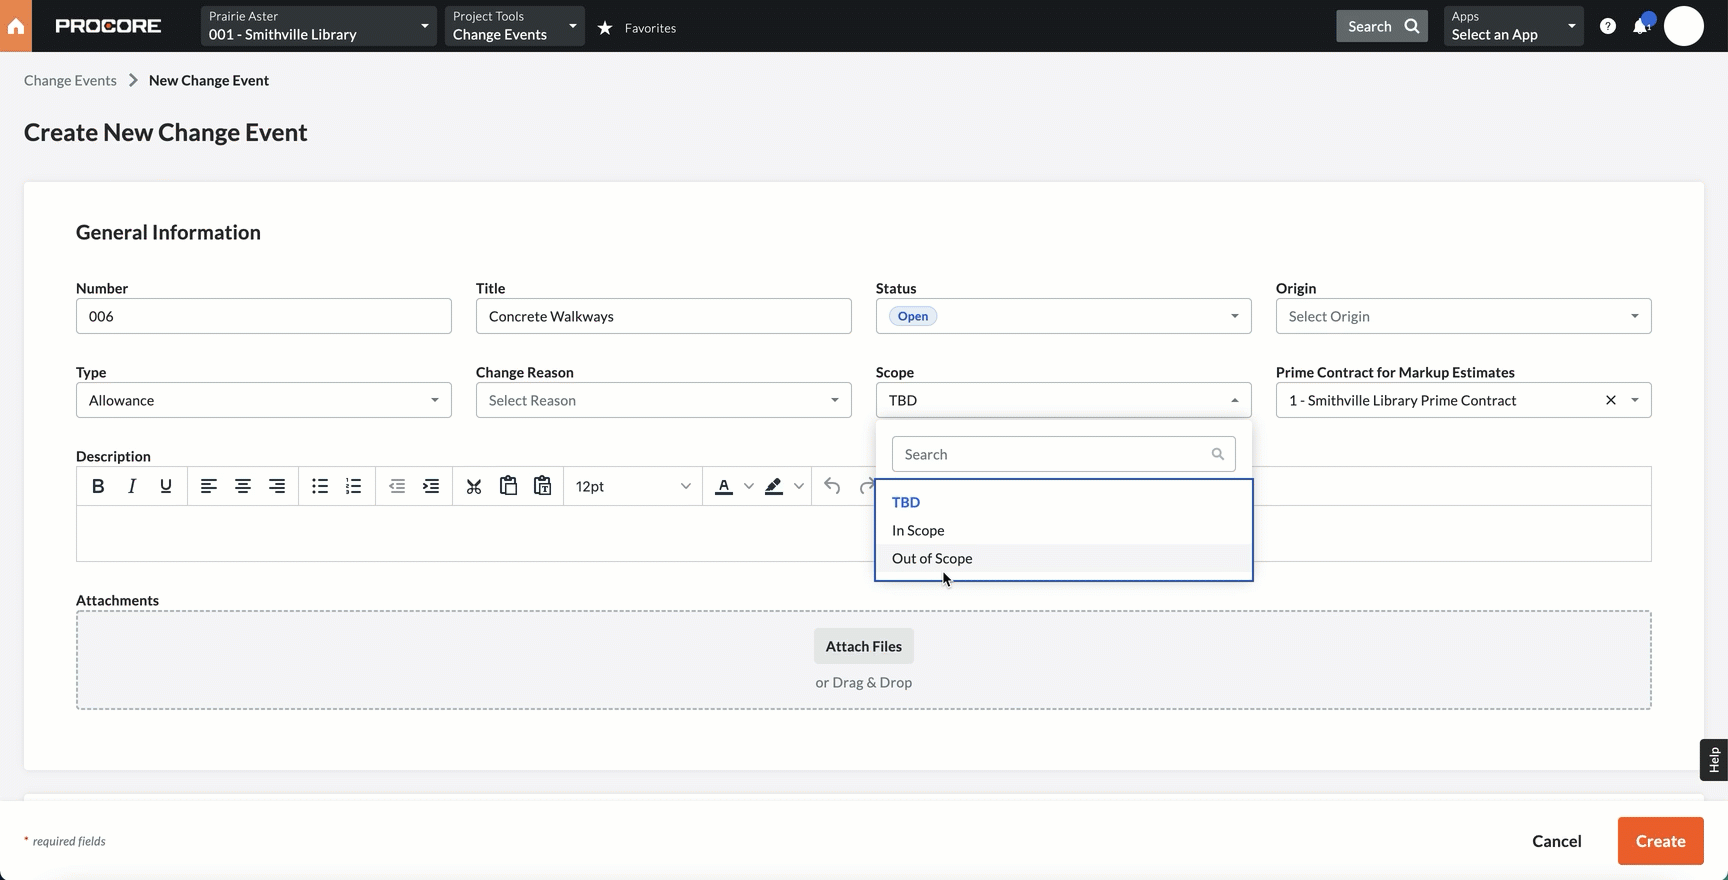Viewport: 1728px width, 880px height.
Task: Insert numbered list
Action: click(x=354, y=486)
